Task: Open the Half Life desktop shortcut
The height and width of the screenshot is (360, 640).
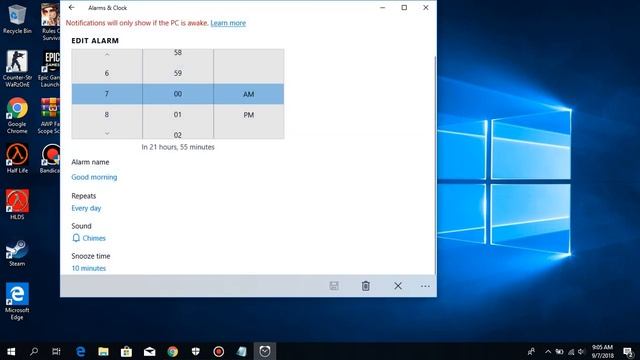Action: click(17, 158)
